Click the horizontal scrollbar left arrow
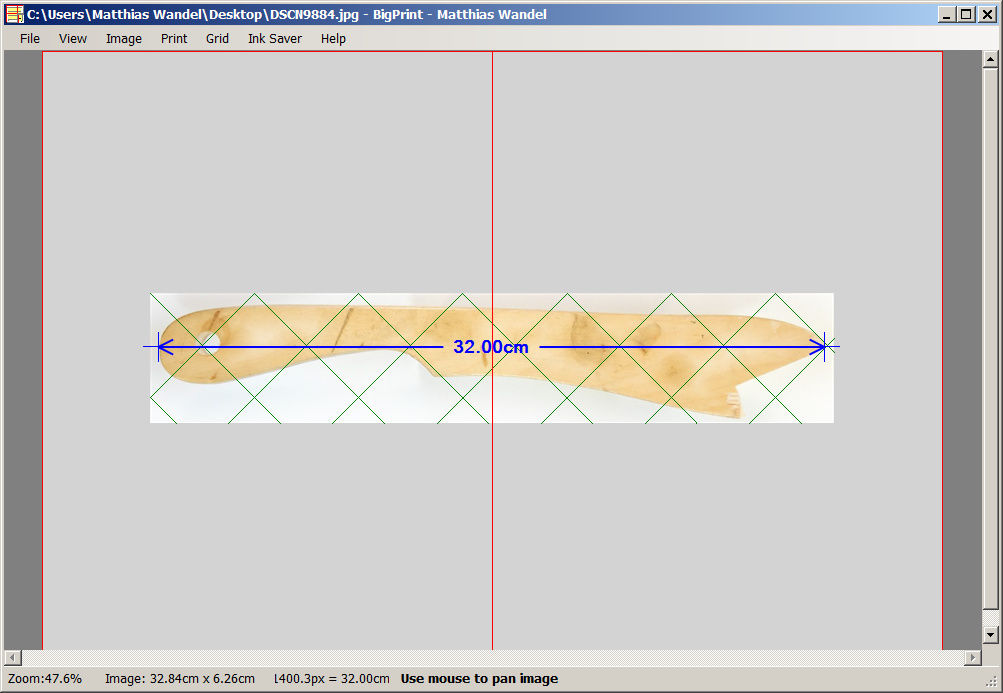Screen dimensions: 1003x693 pos(12,658)
